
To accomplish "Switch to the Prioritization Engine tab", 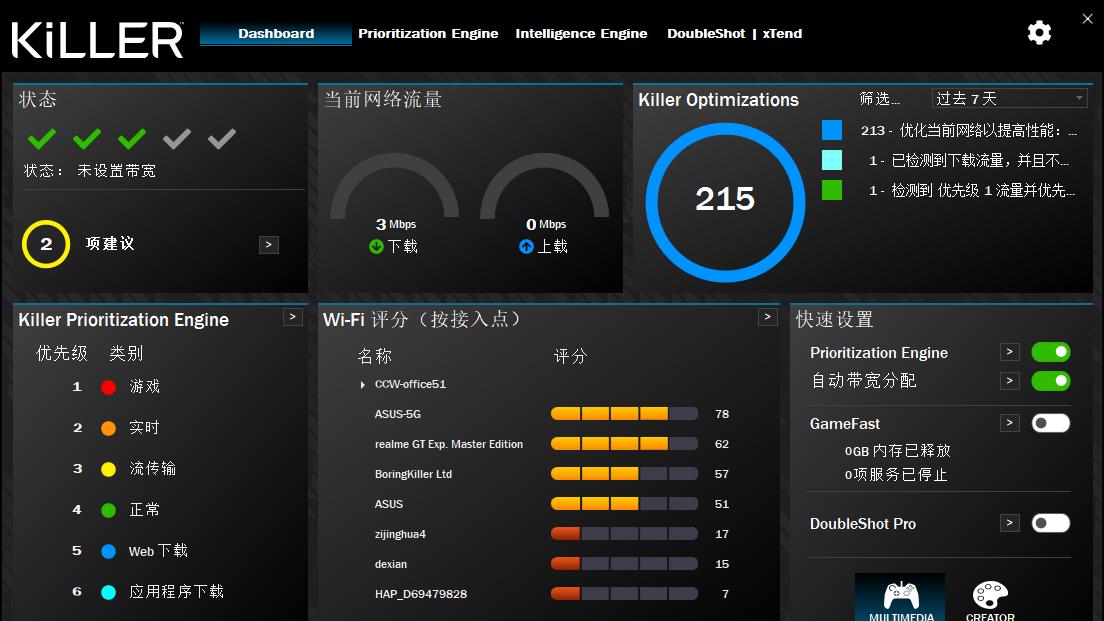I will click(428, 33).
